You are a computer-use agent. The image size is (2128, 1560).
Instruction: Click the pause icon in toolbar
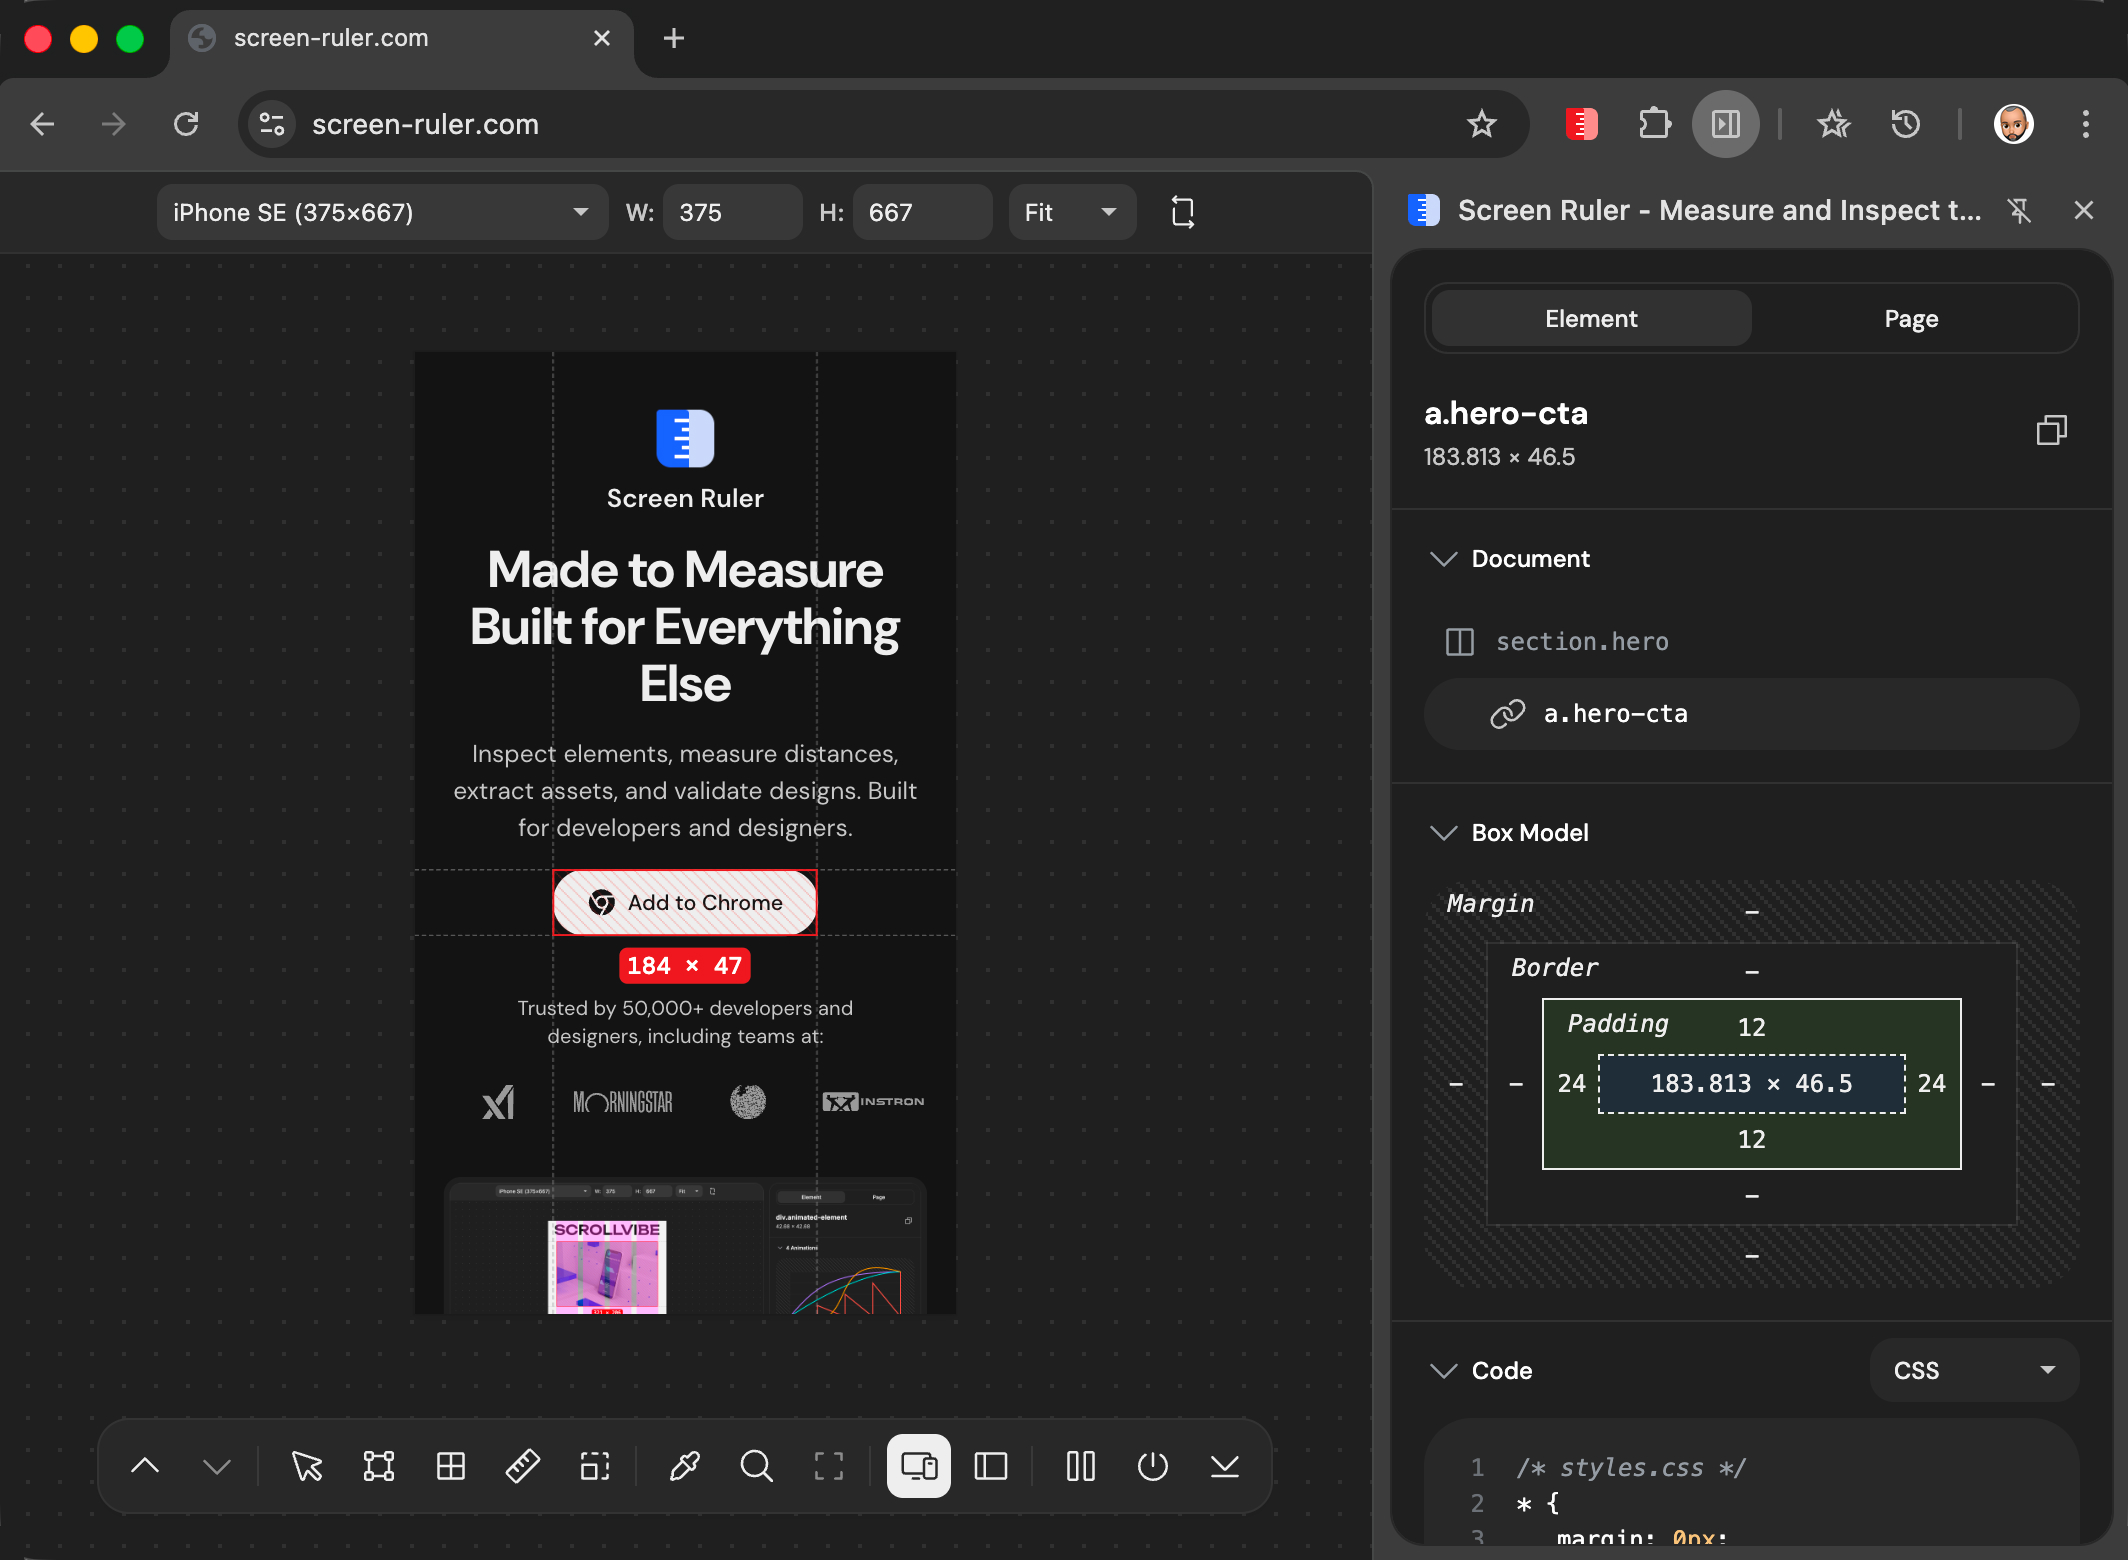1081,1466
